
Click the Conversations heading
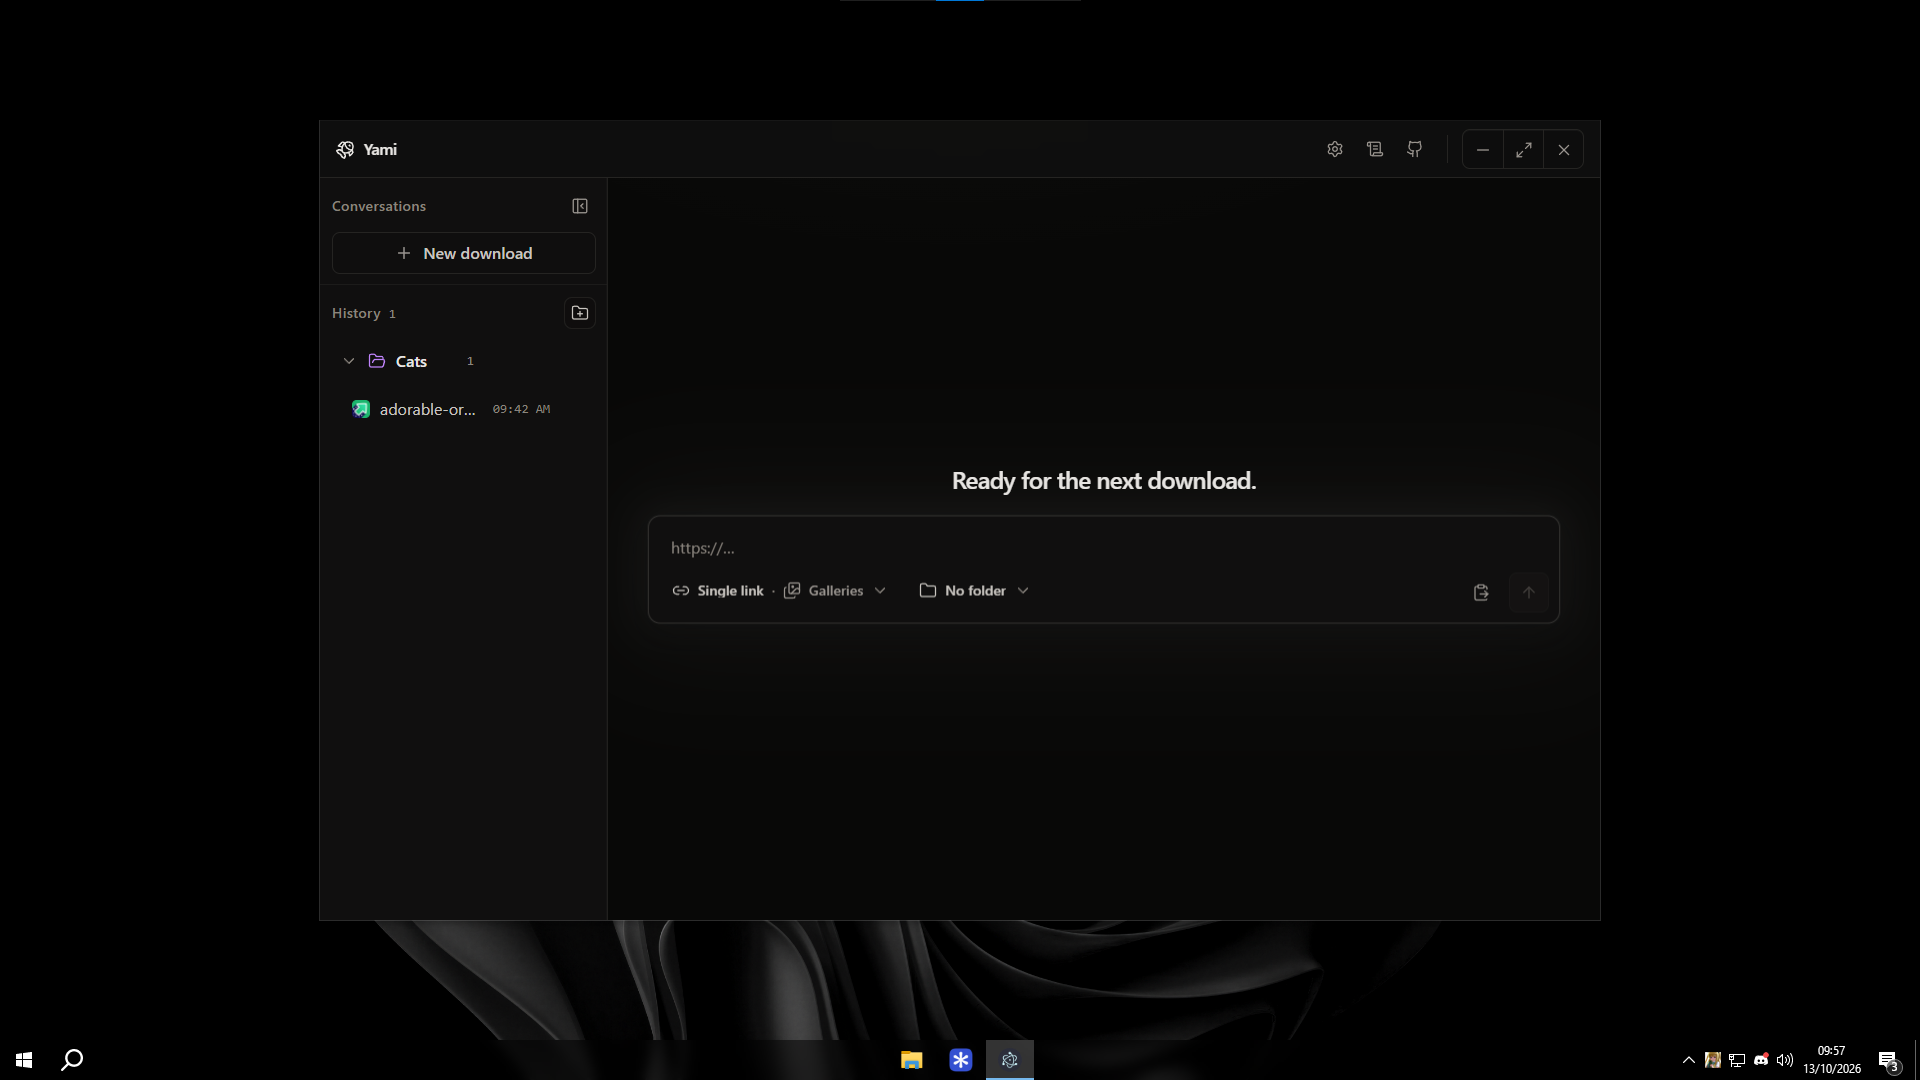point(379,206)
